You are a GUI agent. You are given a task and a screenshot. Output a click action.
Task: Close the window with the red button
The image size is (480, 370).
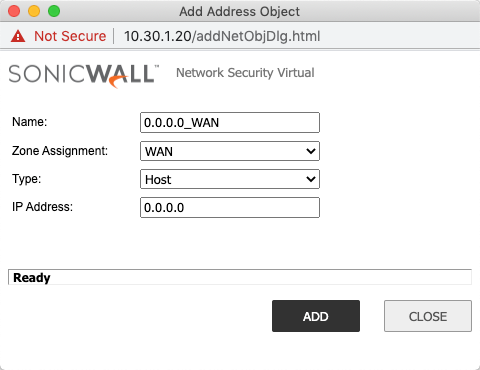14,11
